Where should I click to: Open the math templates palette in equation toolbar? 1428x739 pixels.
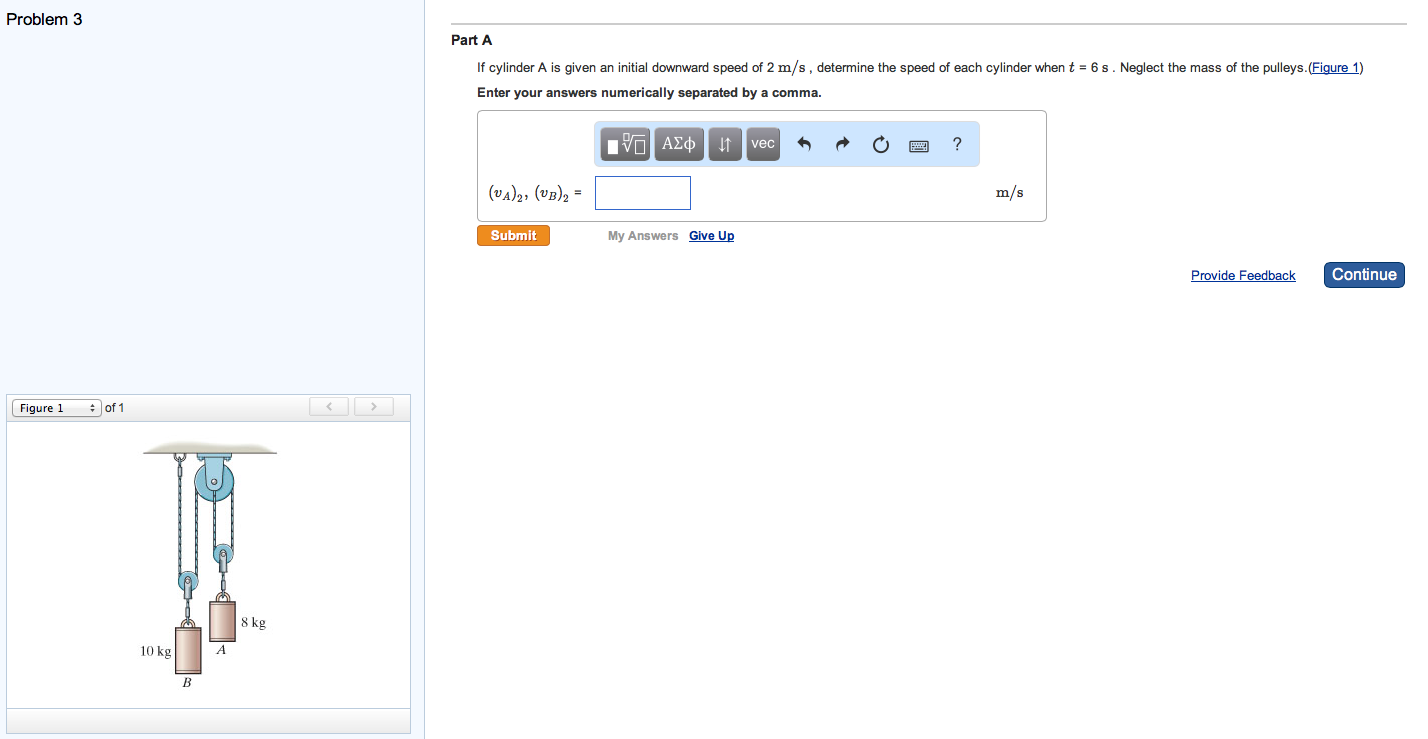coord(623,143)
